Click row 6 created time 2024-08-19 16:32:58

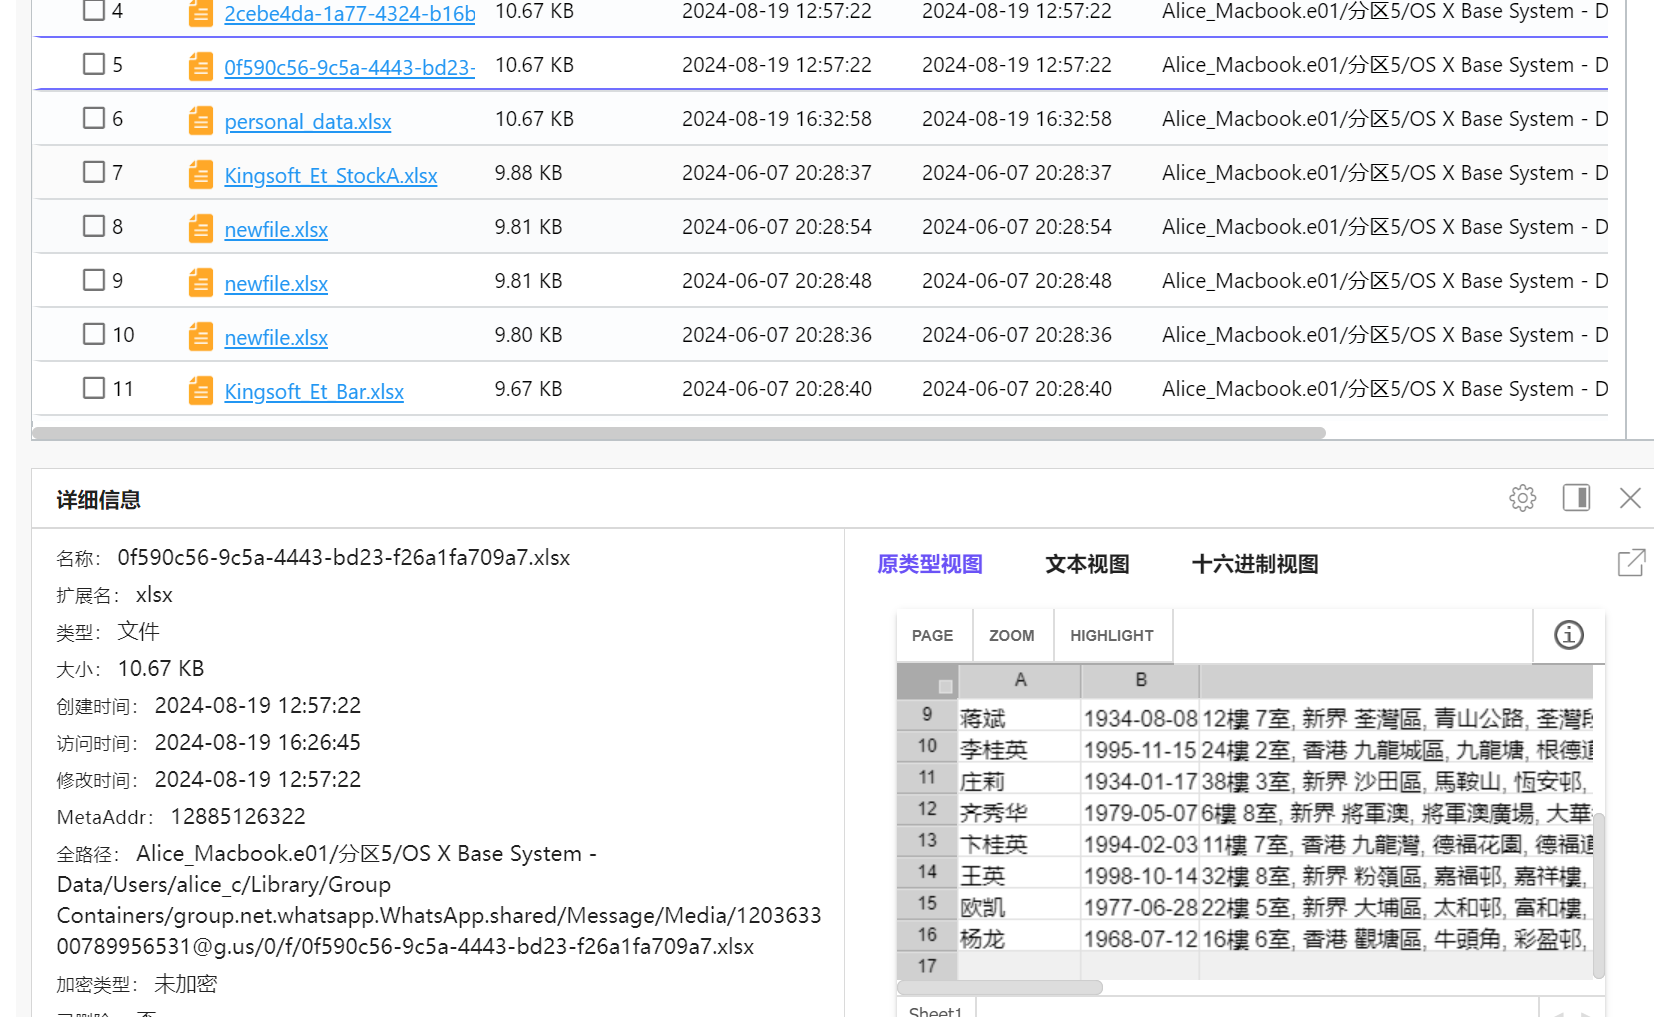tap(777, 119)
